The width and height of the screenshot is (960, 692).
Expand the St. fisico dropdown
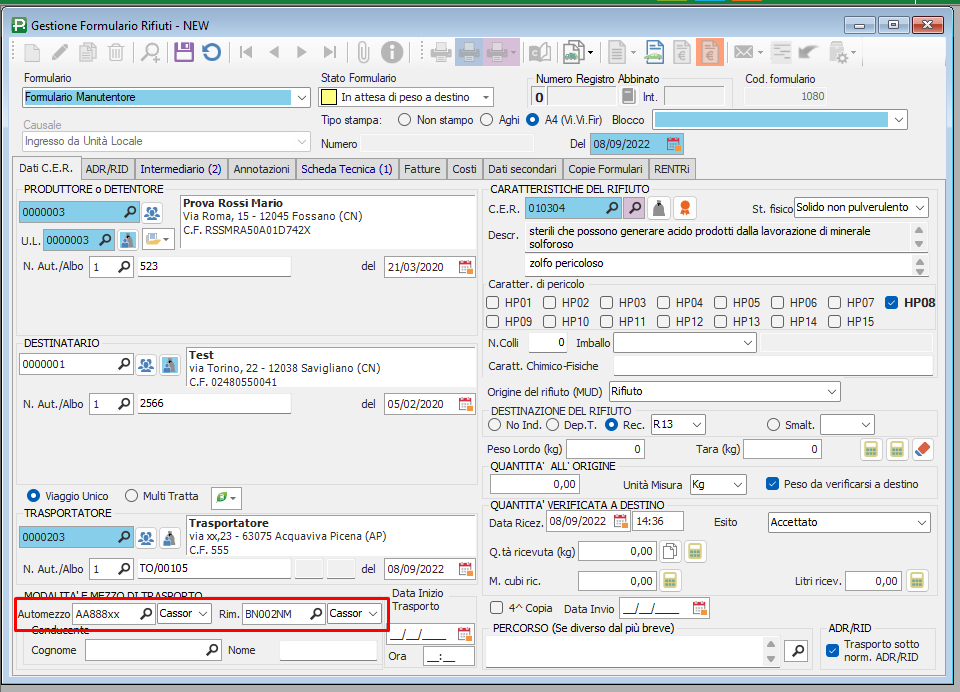(919, 208)
